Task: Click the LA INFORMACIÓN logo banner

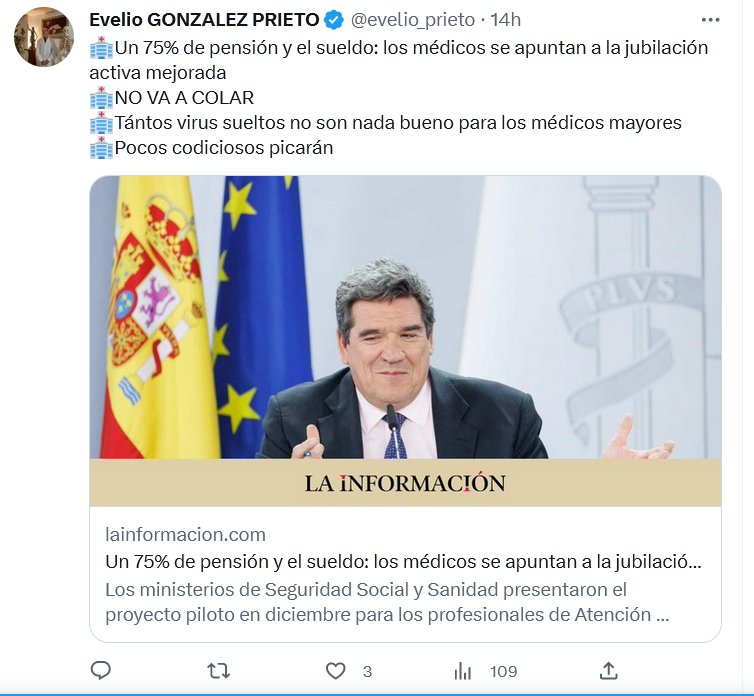Action: tap(405, 483)
